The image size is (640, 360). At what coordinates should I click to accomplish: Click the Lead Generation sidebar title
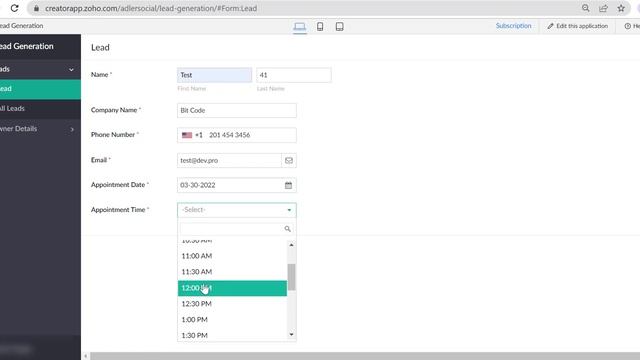(x=27, y=47)
